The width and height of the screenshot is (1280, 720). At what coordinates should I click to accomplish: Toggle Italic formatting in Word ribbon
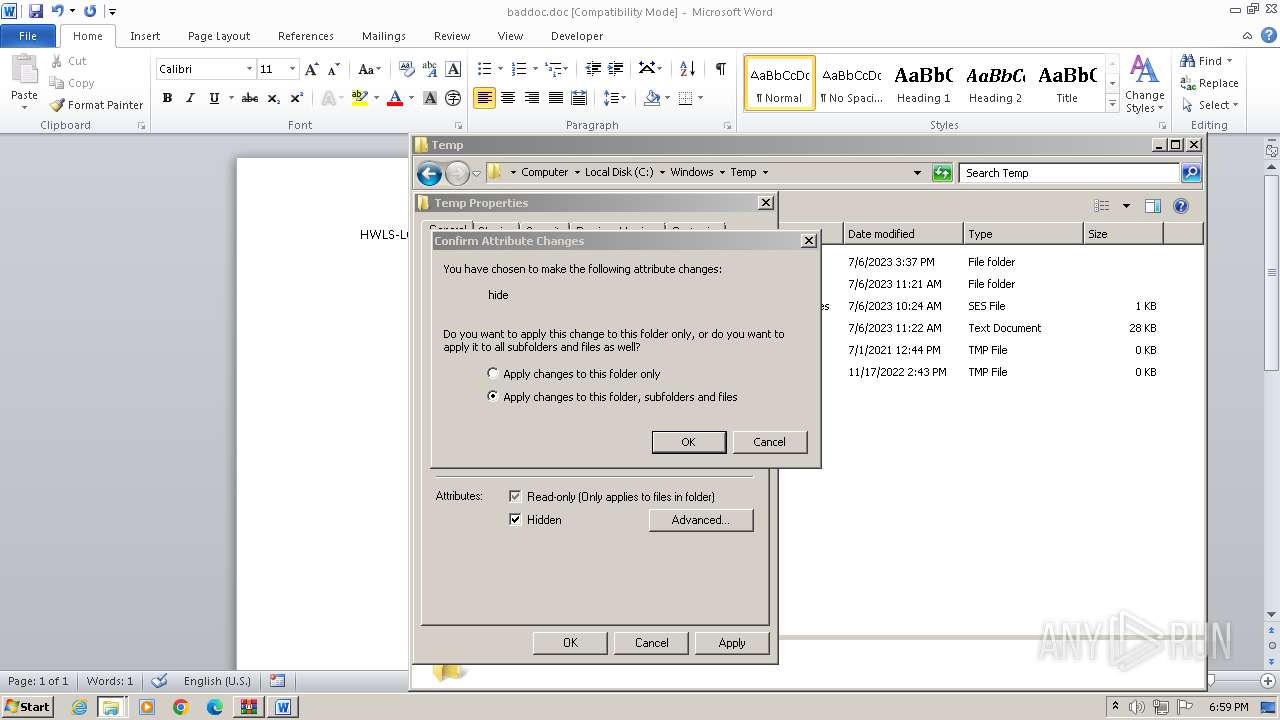(x=190, y=98)
